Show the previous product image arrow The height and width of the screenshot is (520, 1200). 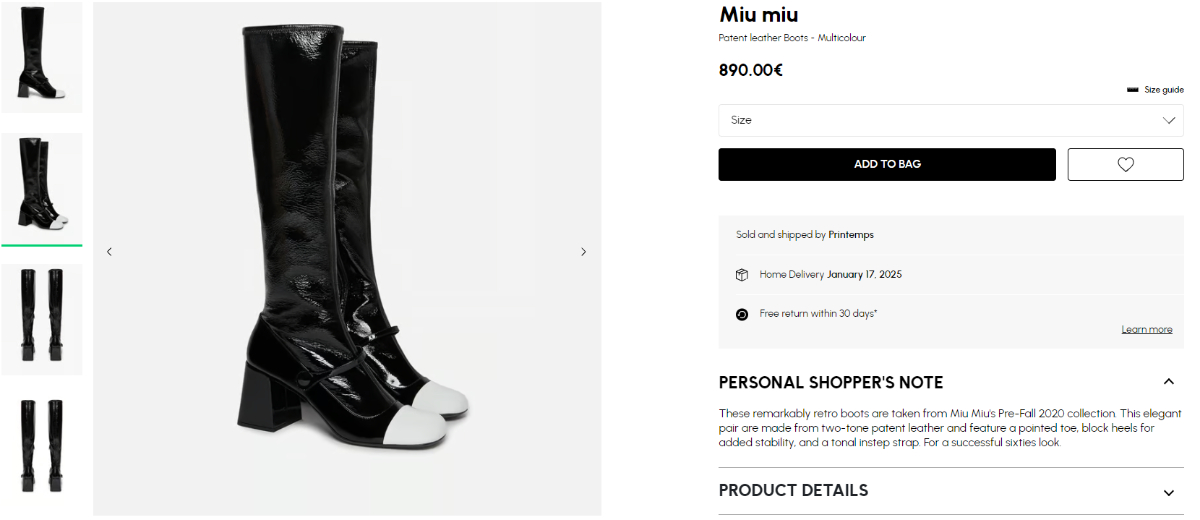[109, 252]
